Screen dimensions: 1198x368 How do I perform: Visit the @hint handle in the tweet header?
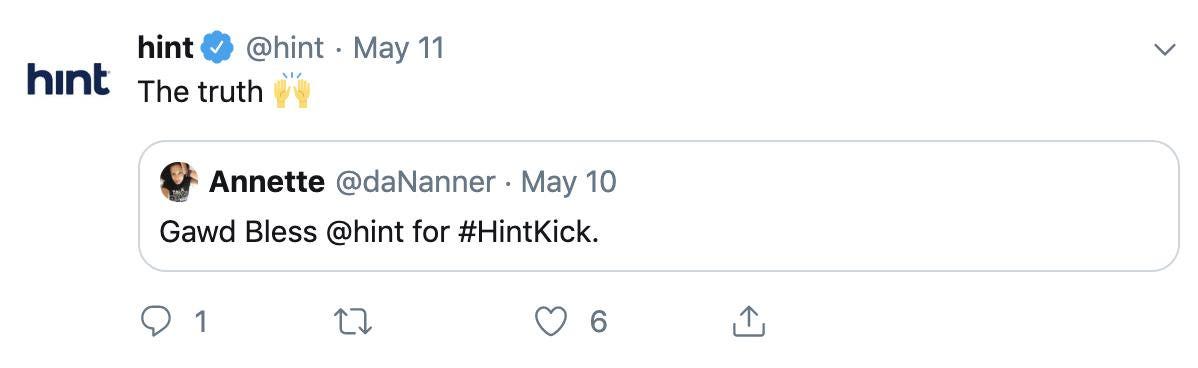tap(284, 49)
